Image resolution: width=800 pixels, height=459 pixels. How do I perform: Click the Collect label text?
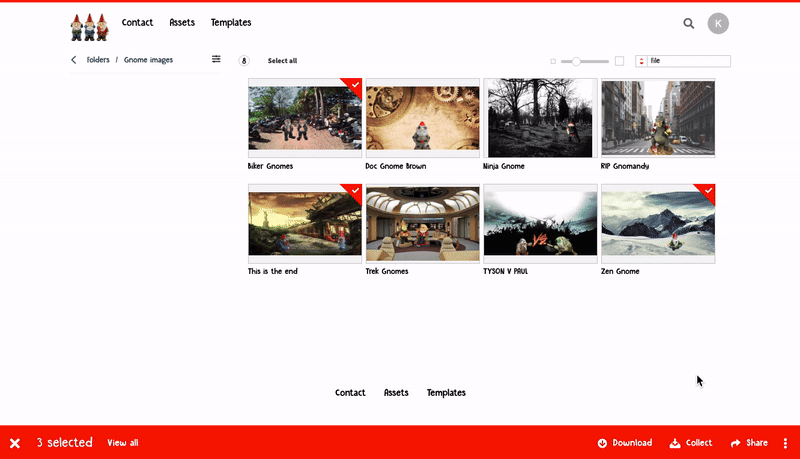pos(699,443)
